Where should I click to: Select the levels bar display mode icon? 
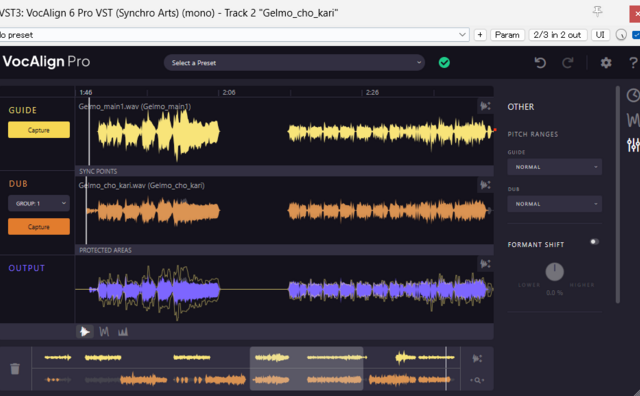(x=123, y=331)
